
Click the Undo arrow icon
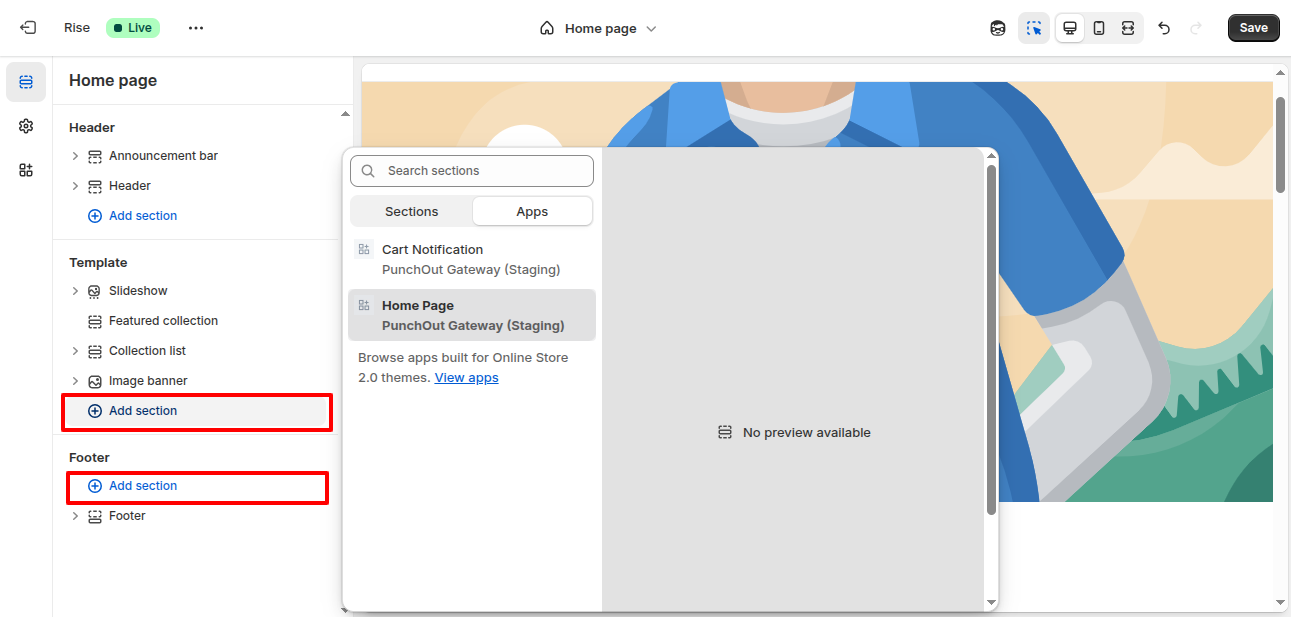1164,28
